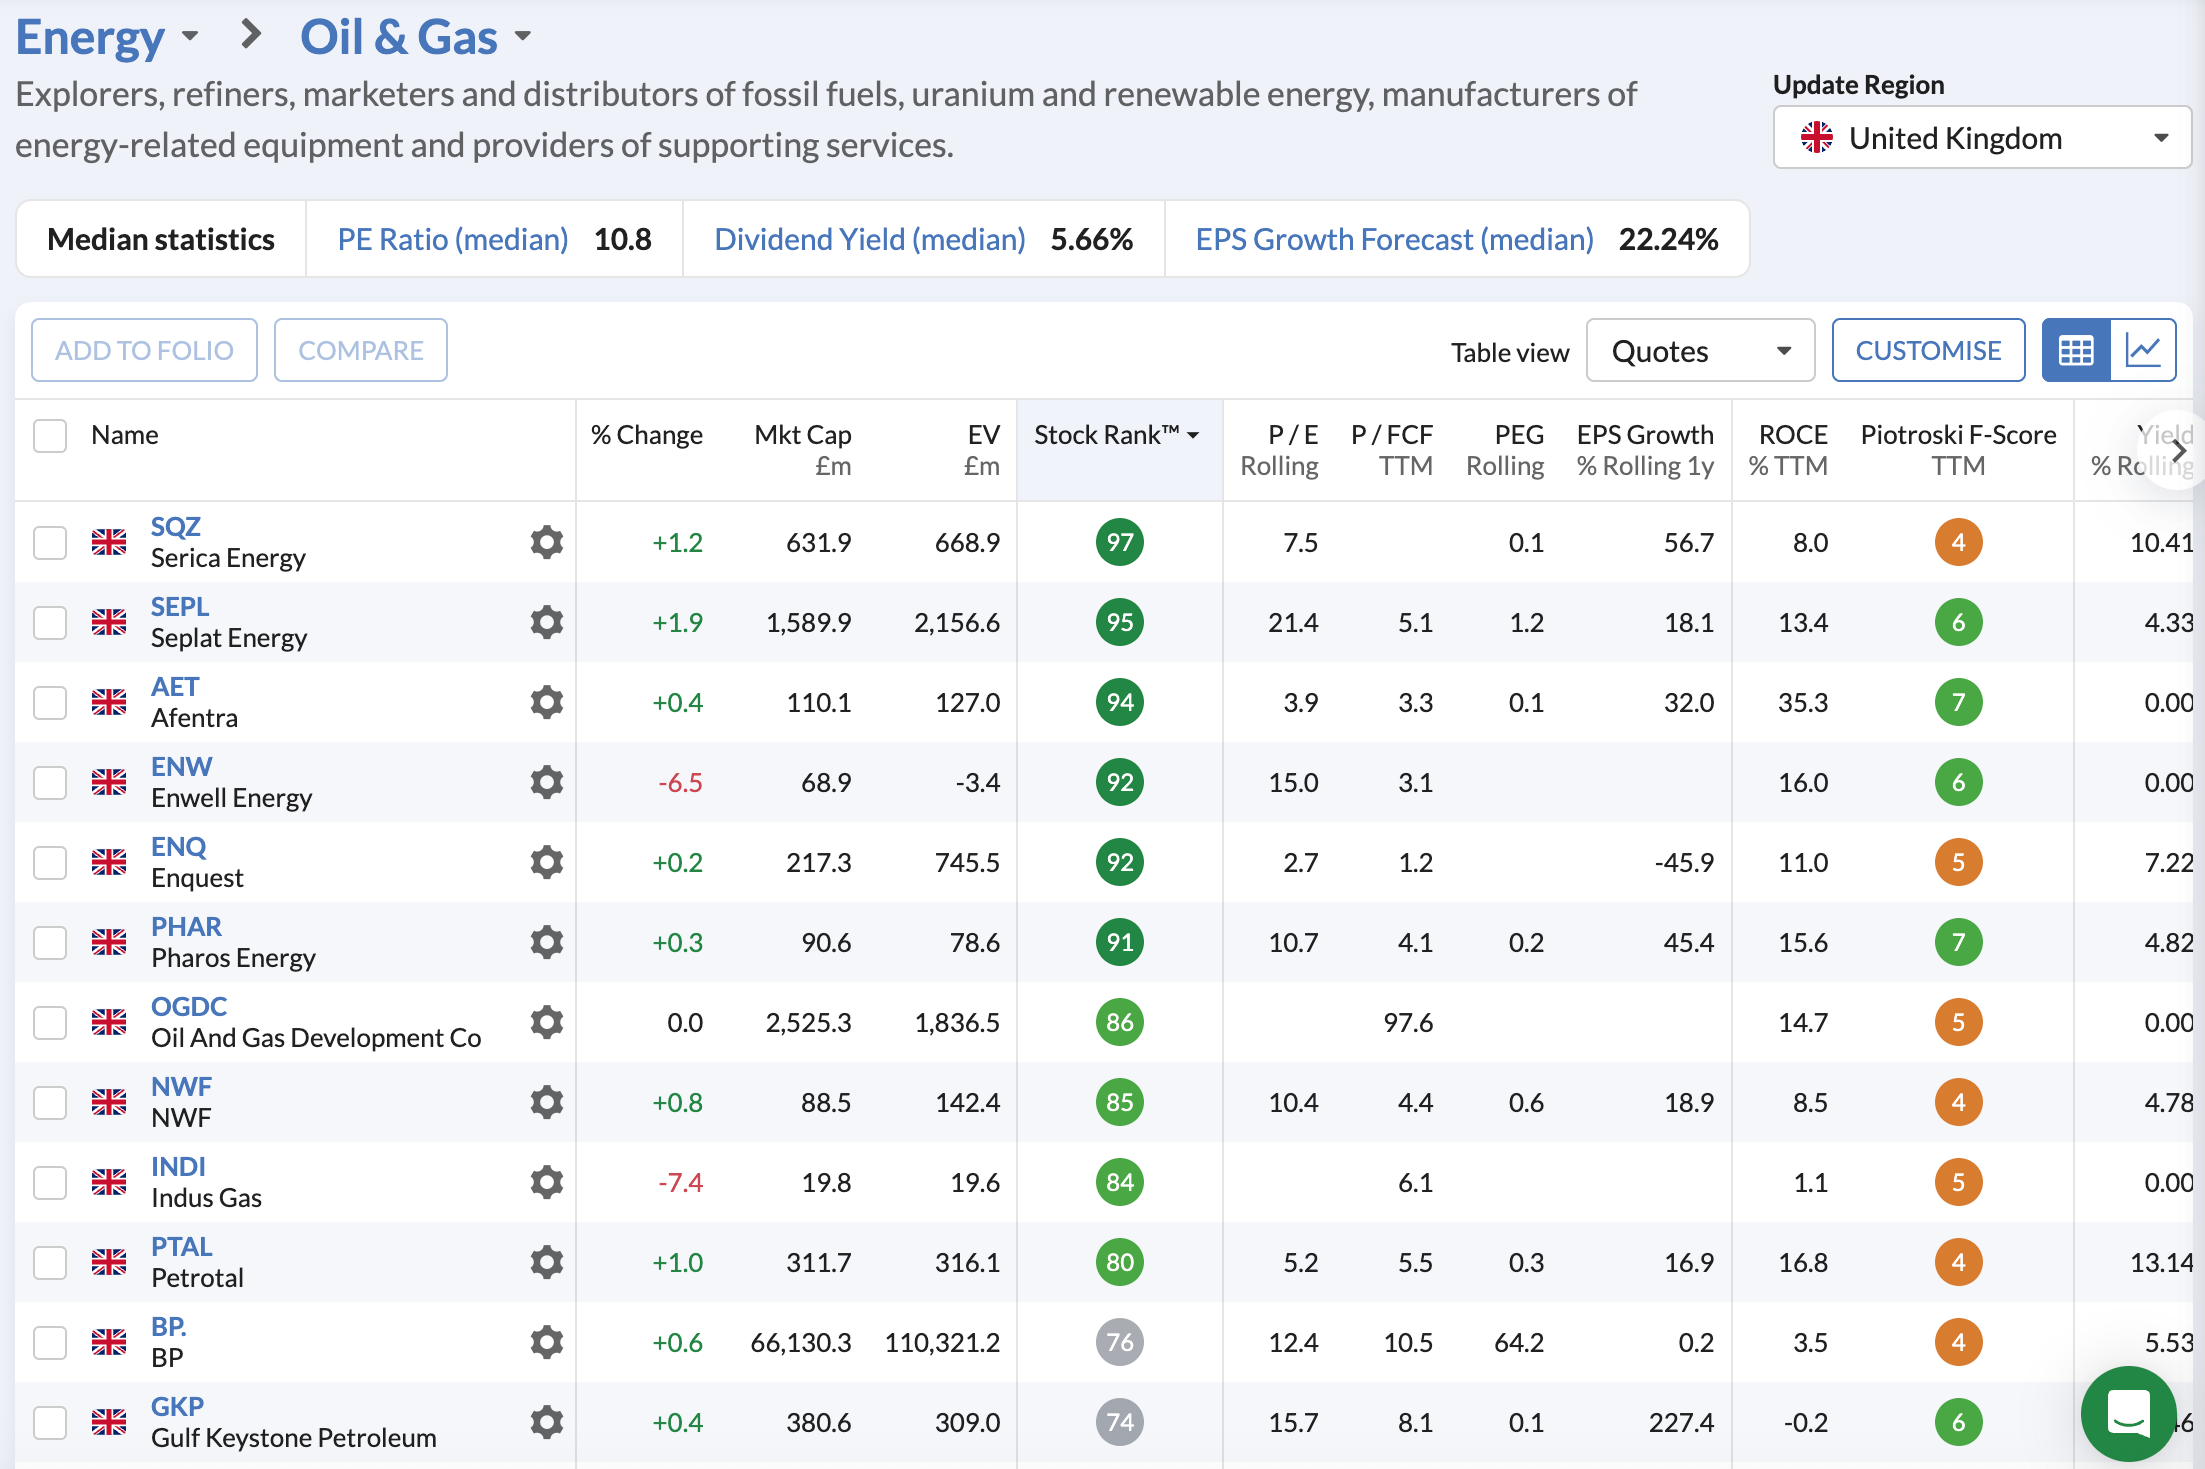
Task: Sort by the % Change column header
Action: (646, 435)
